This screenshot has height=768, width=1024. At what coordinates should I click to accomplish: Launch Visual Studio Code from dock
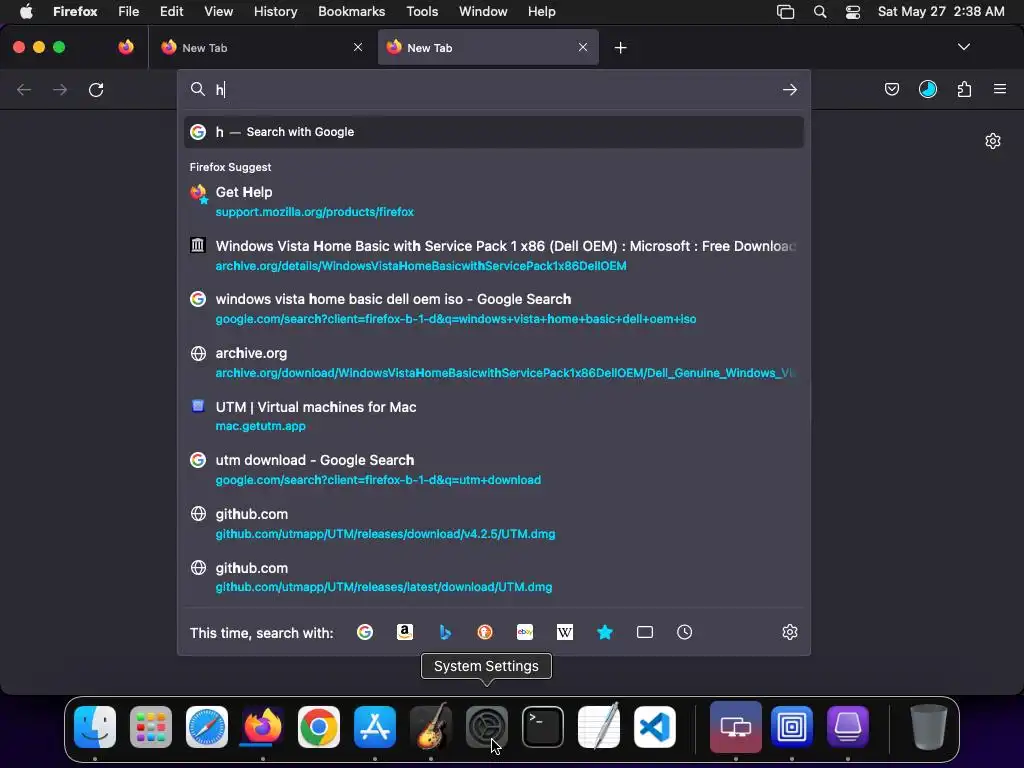coord(655,726)
